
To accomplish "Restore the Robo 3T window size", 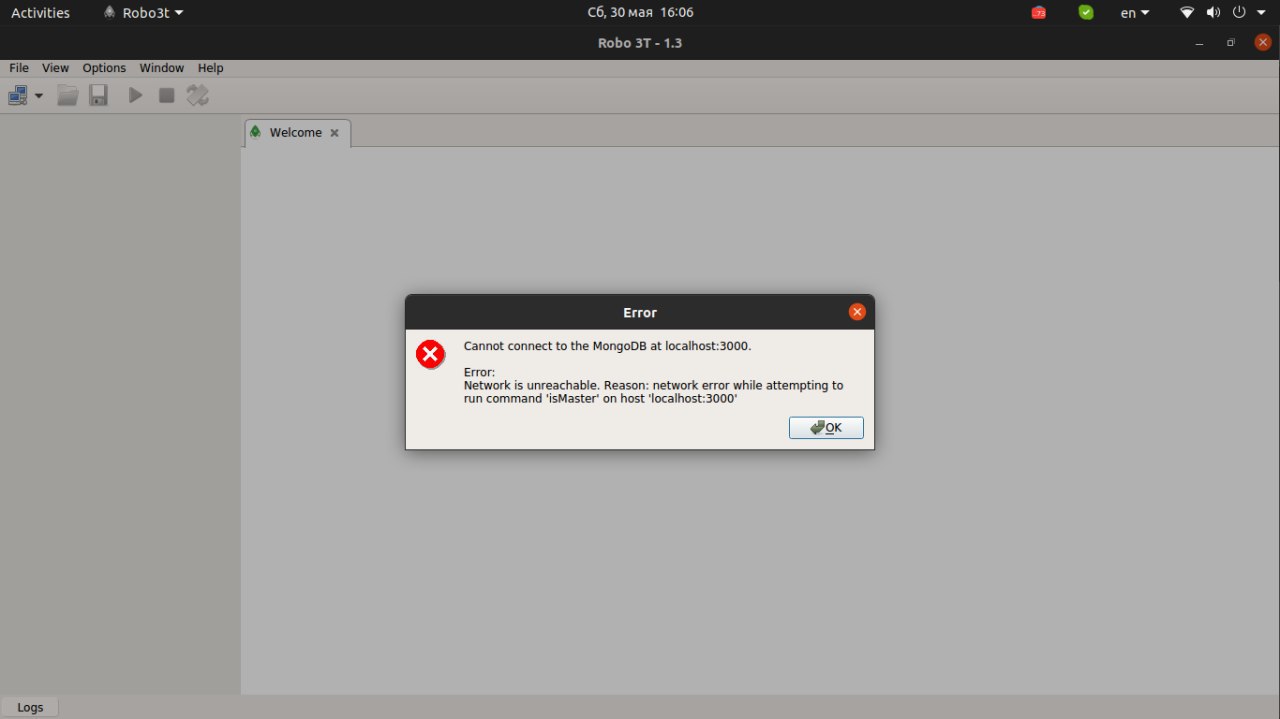I will click(1231, 43).
